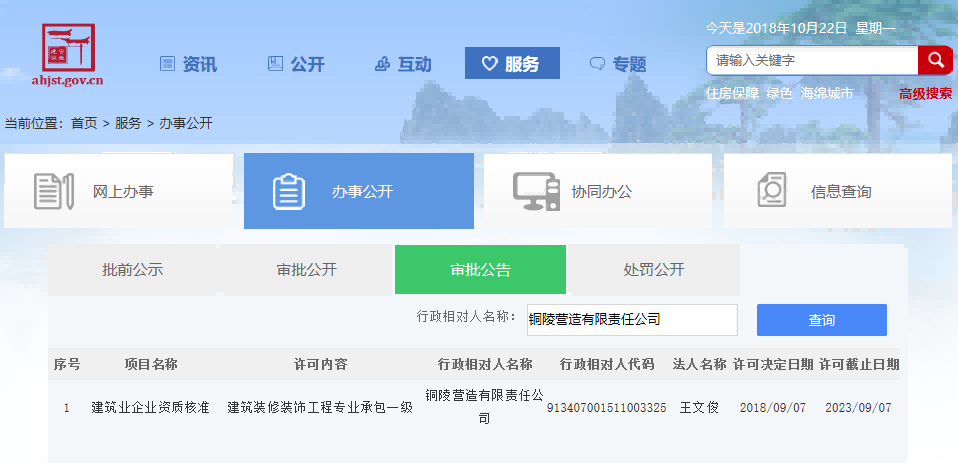Click the 海绵城市 hot keyword
958x463 pixels.
point(827,93)
